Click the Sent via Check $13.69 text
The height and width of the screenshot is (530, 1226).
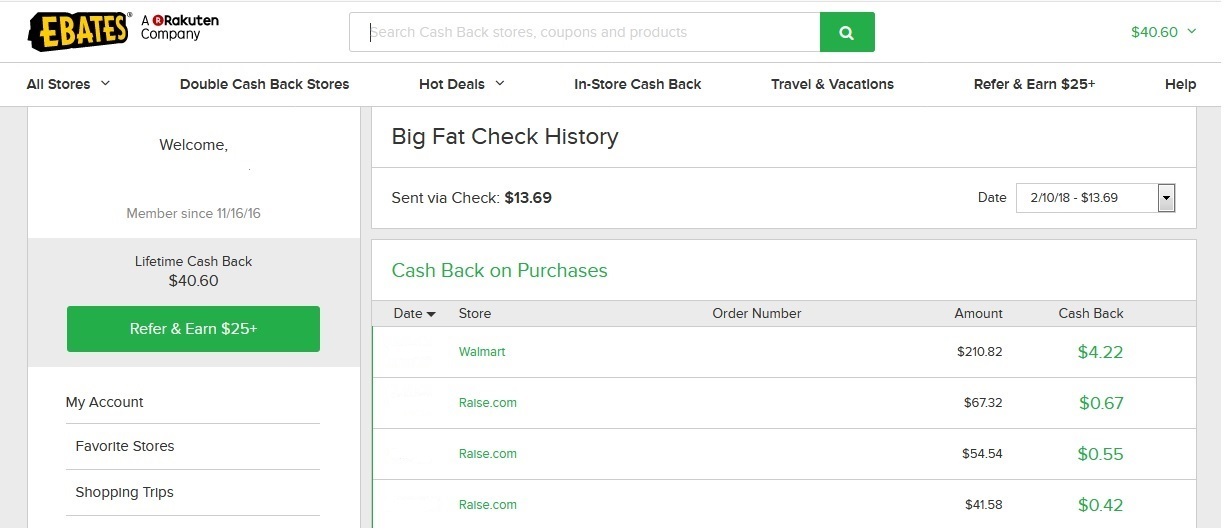[472, 198]
